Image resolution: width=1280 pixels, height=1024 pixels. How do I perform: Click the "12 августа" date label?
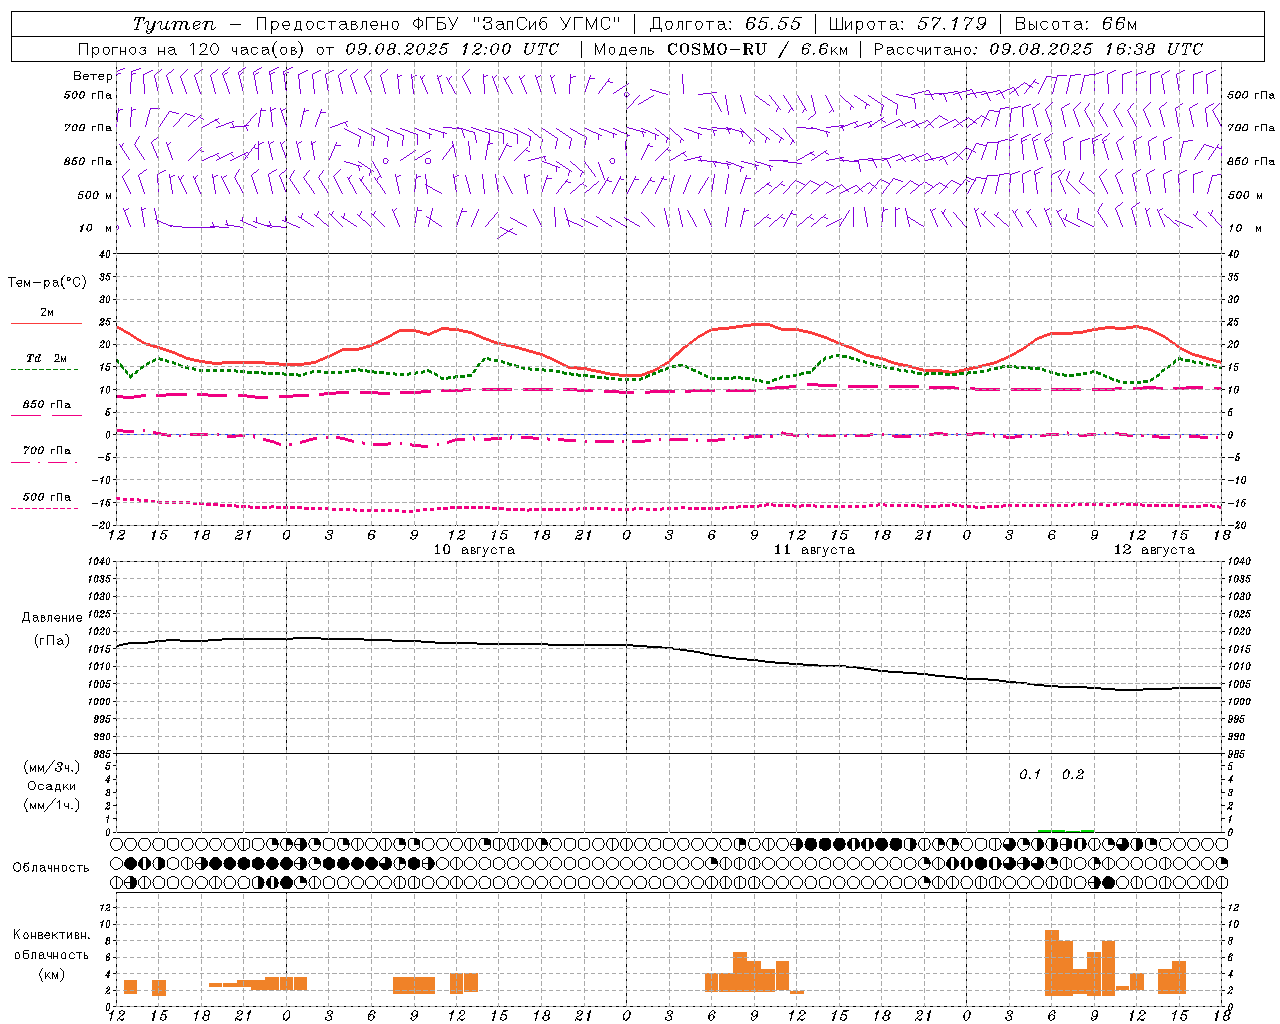tap(1154, 550)
